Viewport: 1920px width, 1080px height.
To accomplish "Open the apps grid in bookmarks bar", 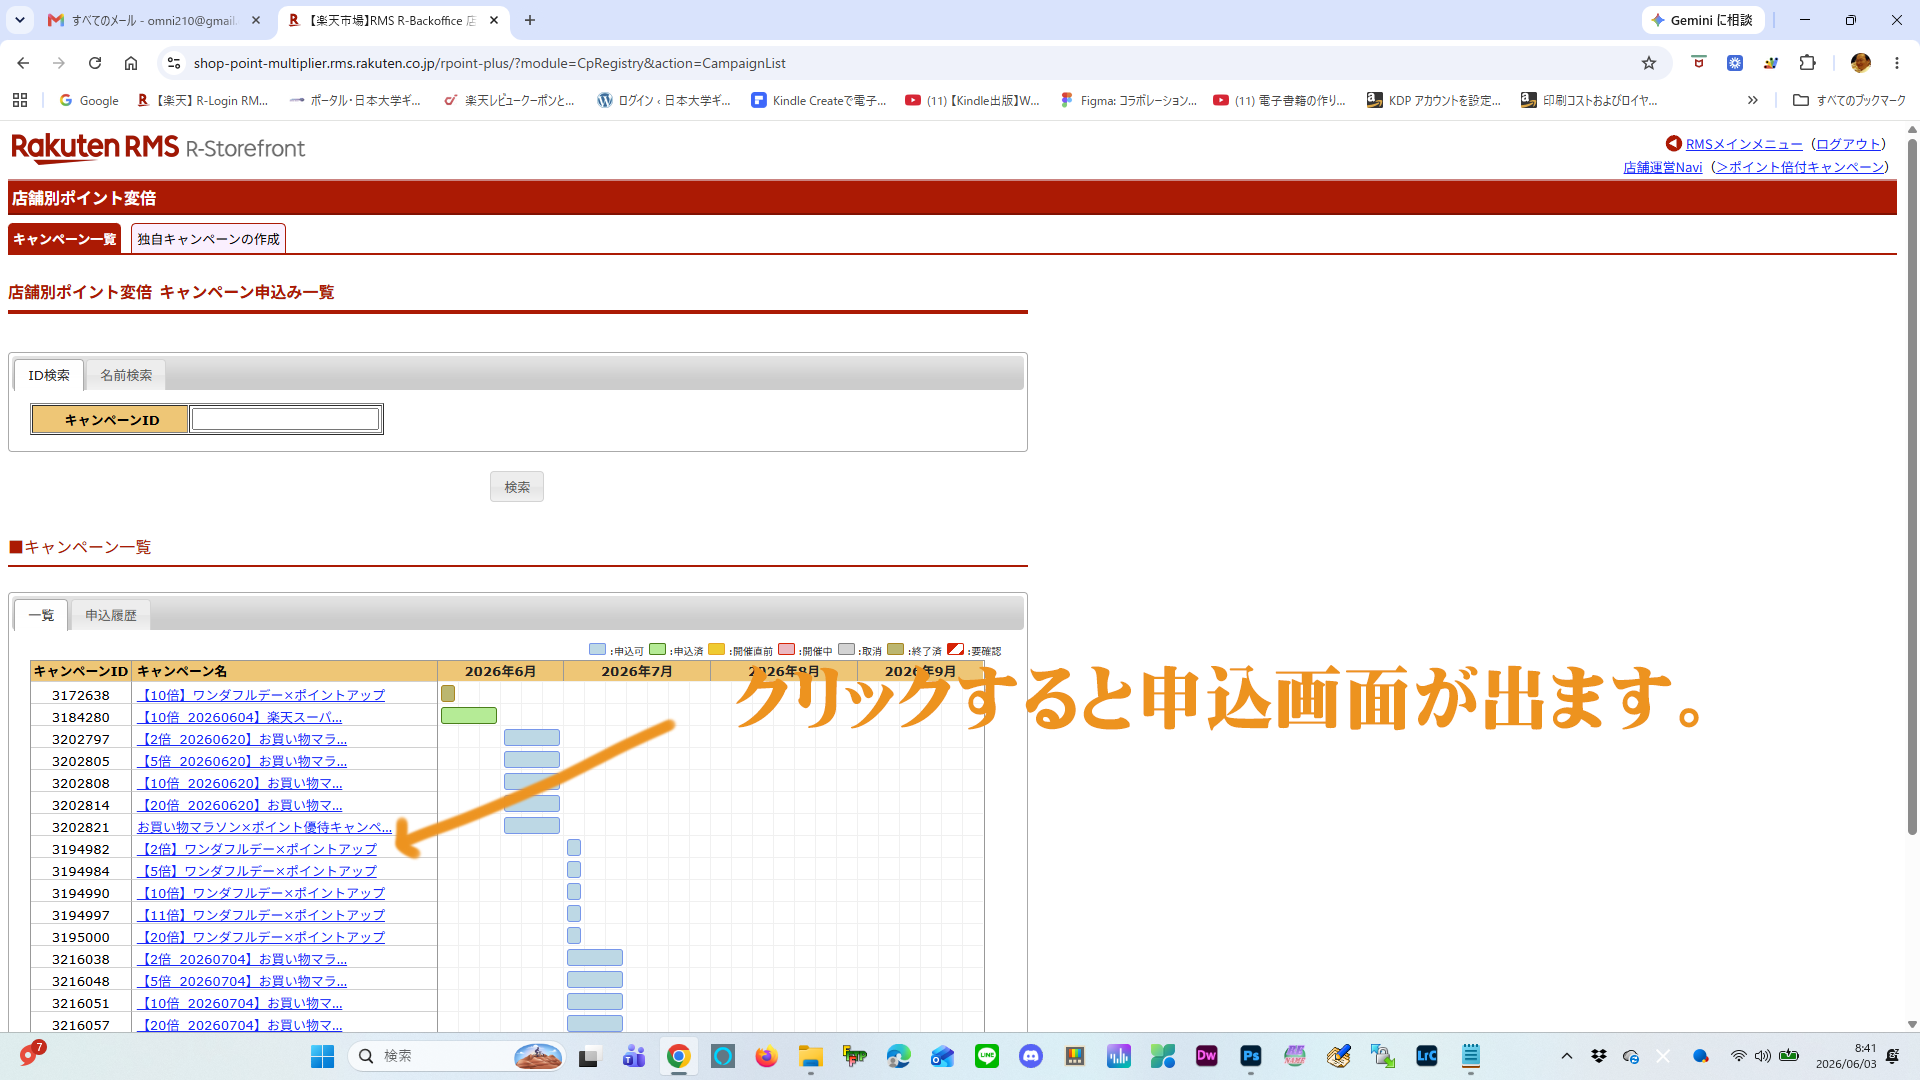I will pos(20,100).
